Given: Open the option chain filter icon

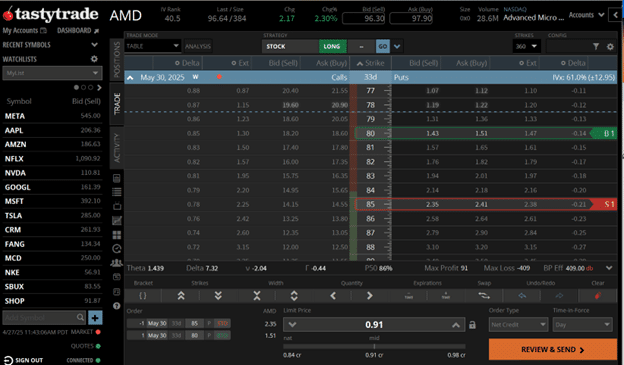Looking at the screenshot, I should tap(596, 47).
